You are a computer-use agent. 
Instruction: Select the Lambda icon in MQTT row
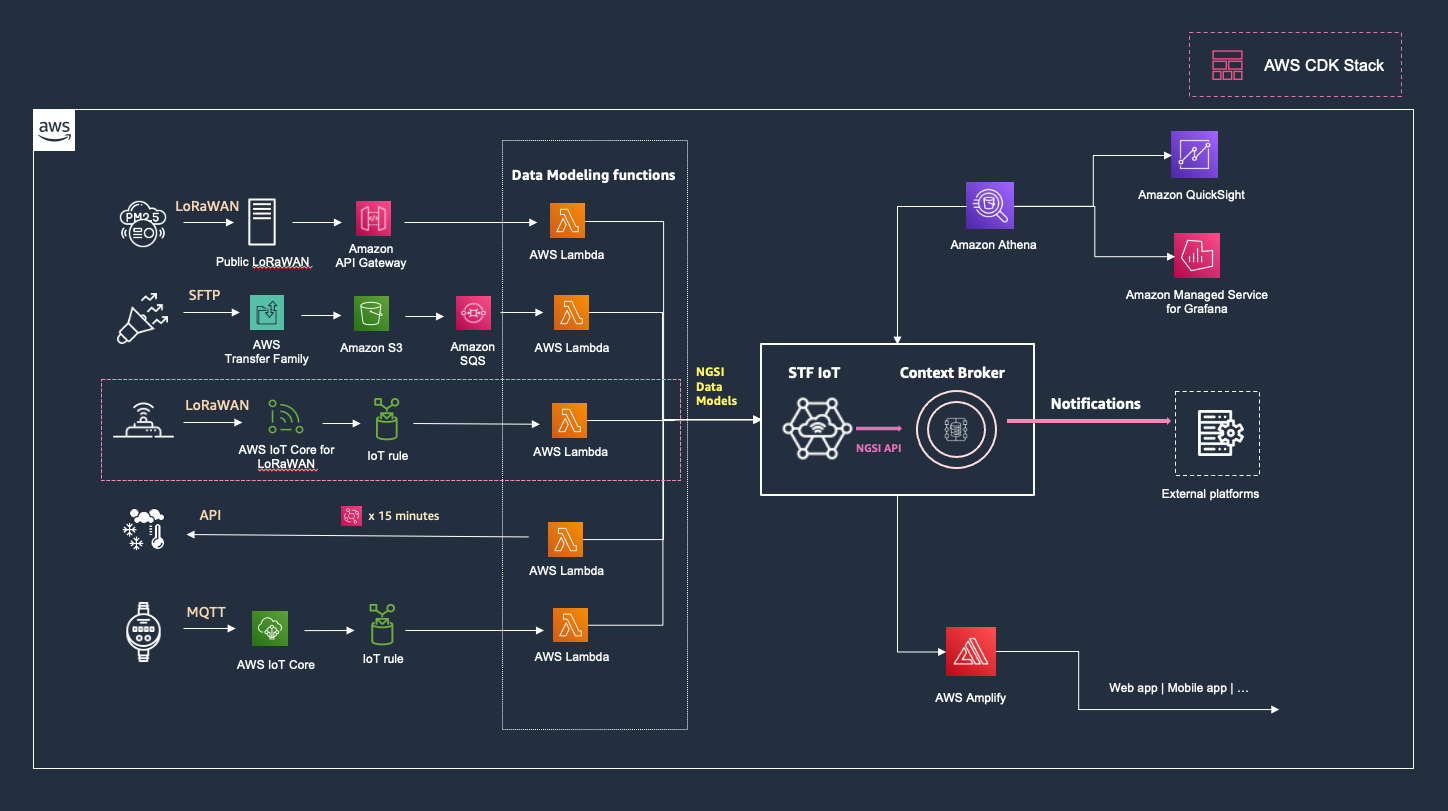point(570,625)
